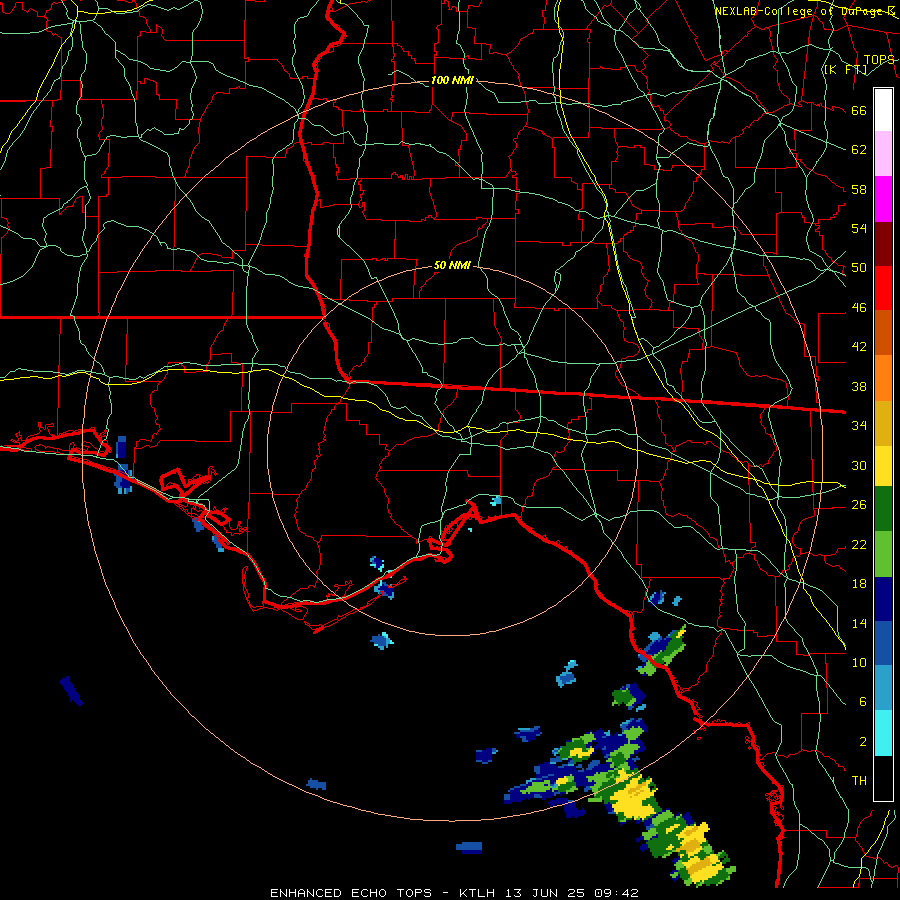
Task: Click the "18" legend value
Action: click(x=859, y=584)
